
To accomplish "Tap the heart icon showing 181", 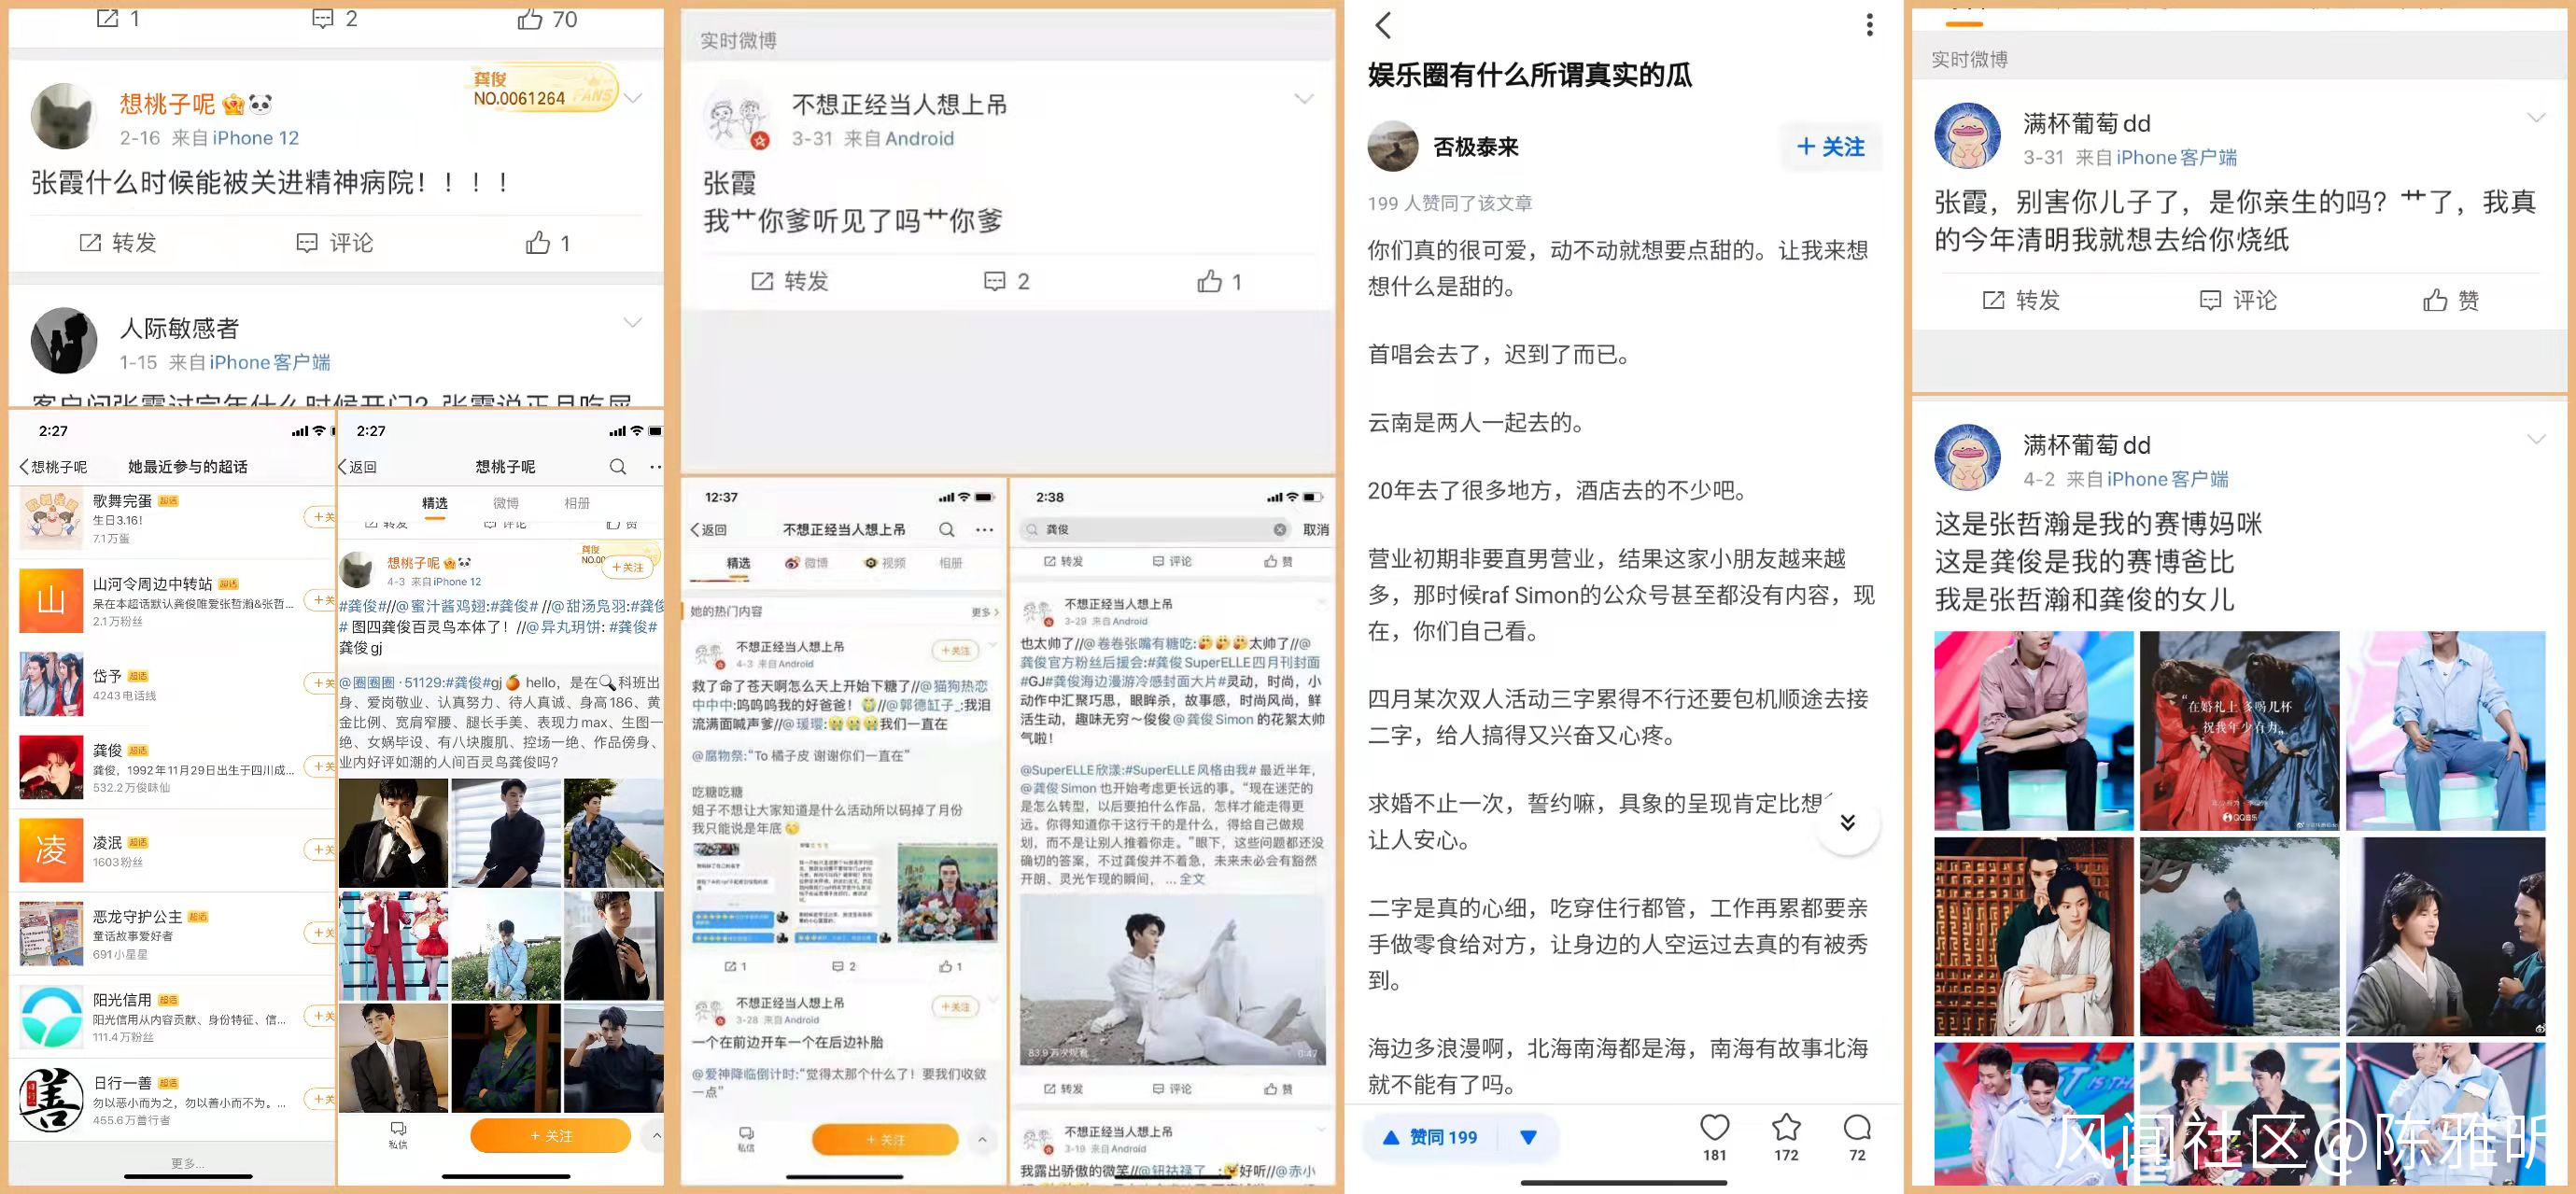I will click(x=1714, y=1128).
